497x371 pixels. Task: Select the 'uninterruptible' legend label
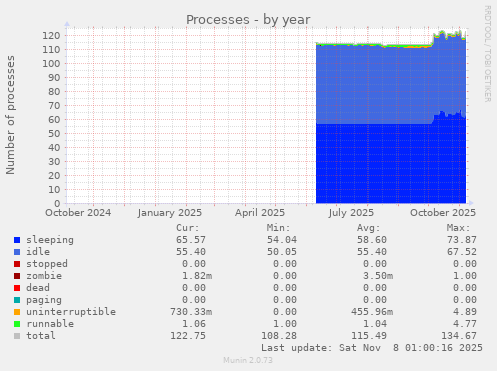[71, 312]
